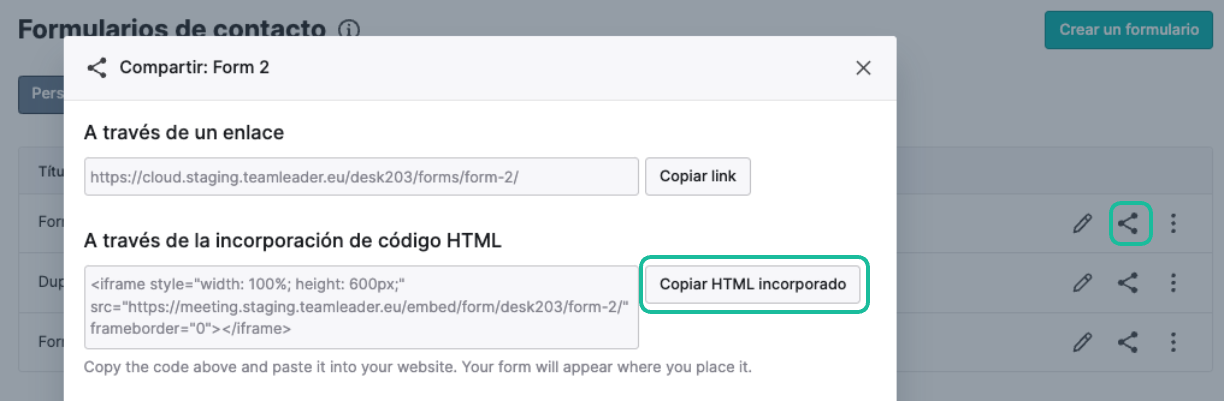Viewport: 1224px width, 401px height.
Task: Open the three-dot menu of first row
Action: [1174, 224]
